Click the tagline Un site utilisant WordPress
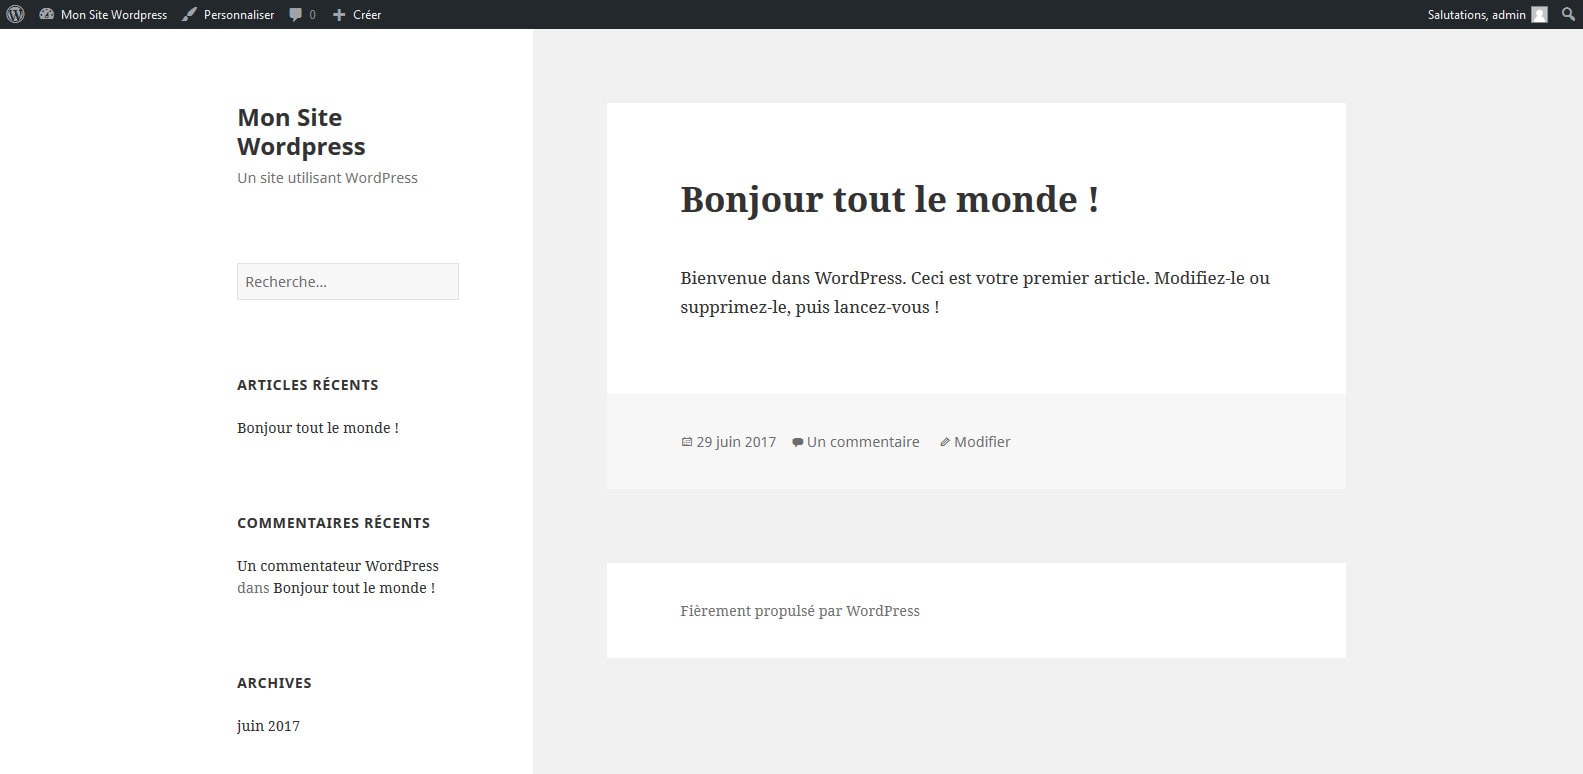 point(327,178)
